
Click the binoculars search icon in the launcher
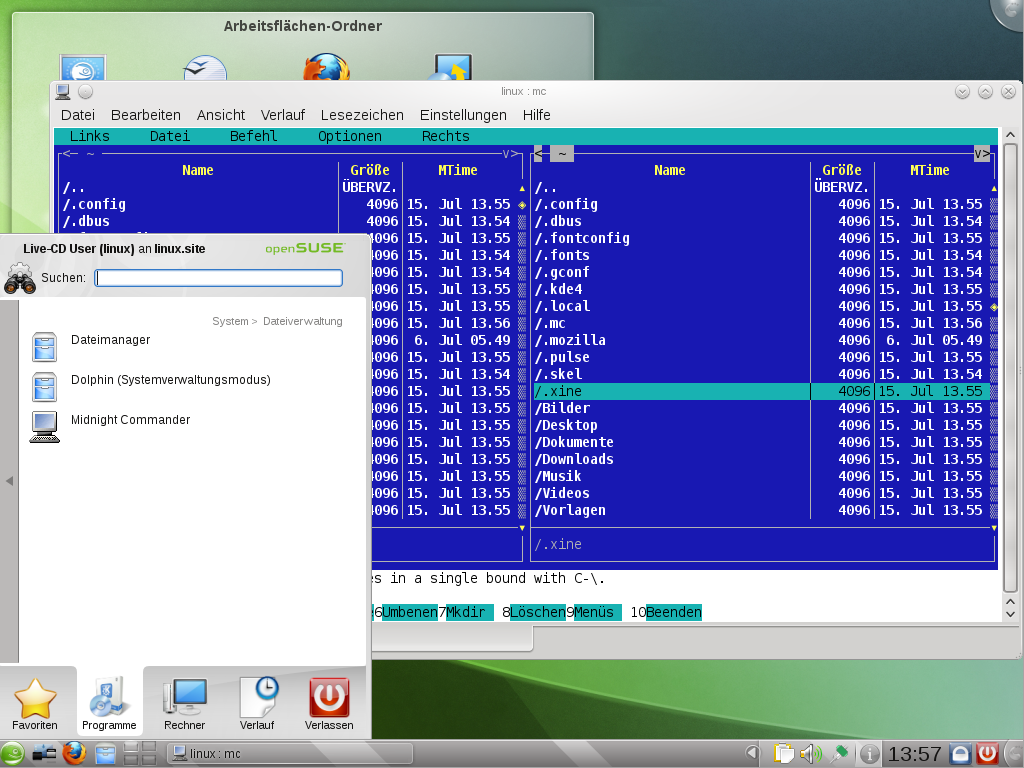[x=19, y=279]
